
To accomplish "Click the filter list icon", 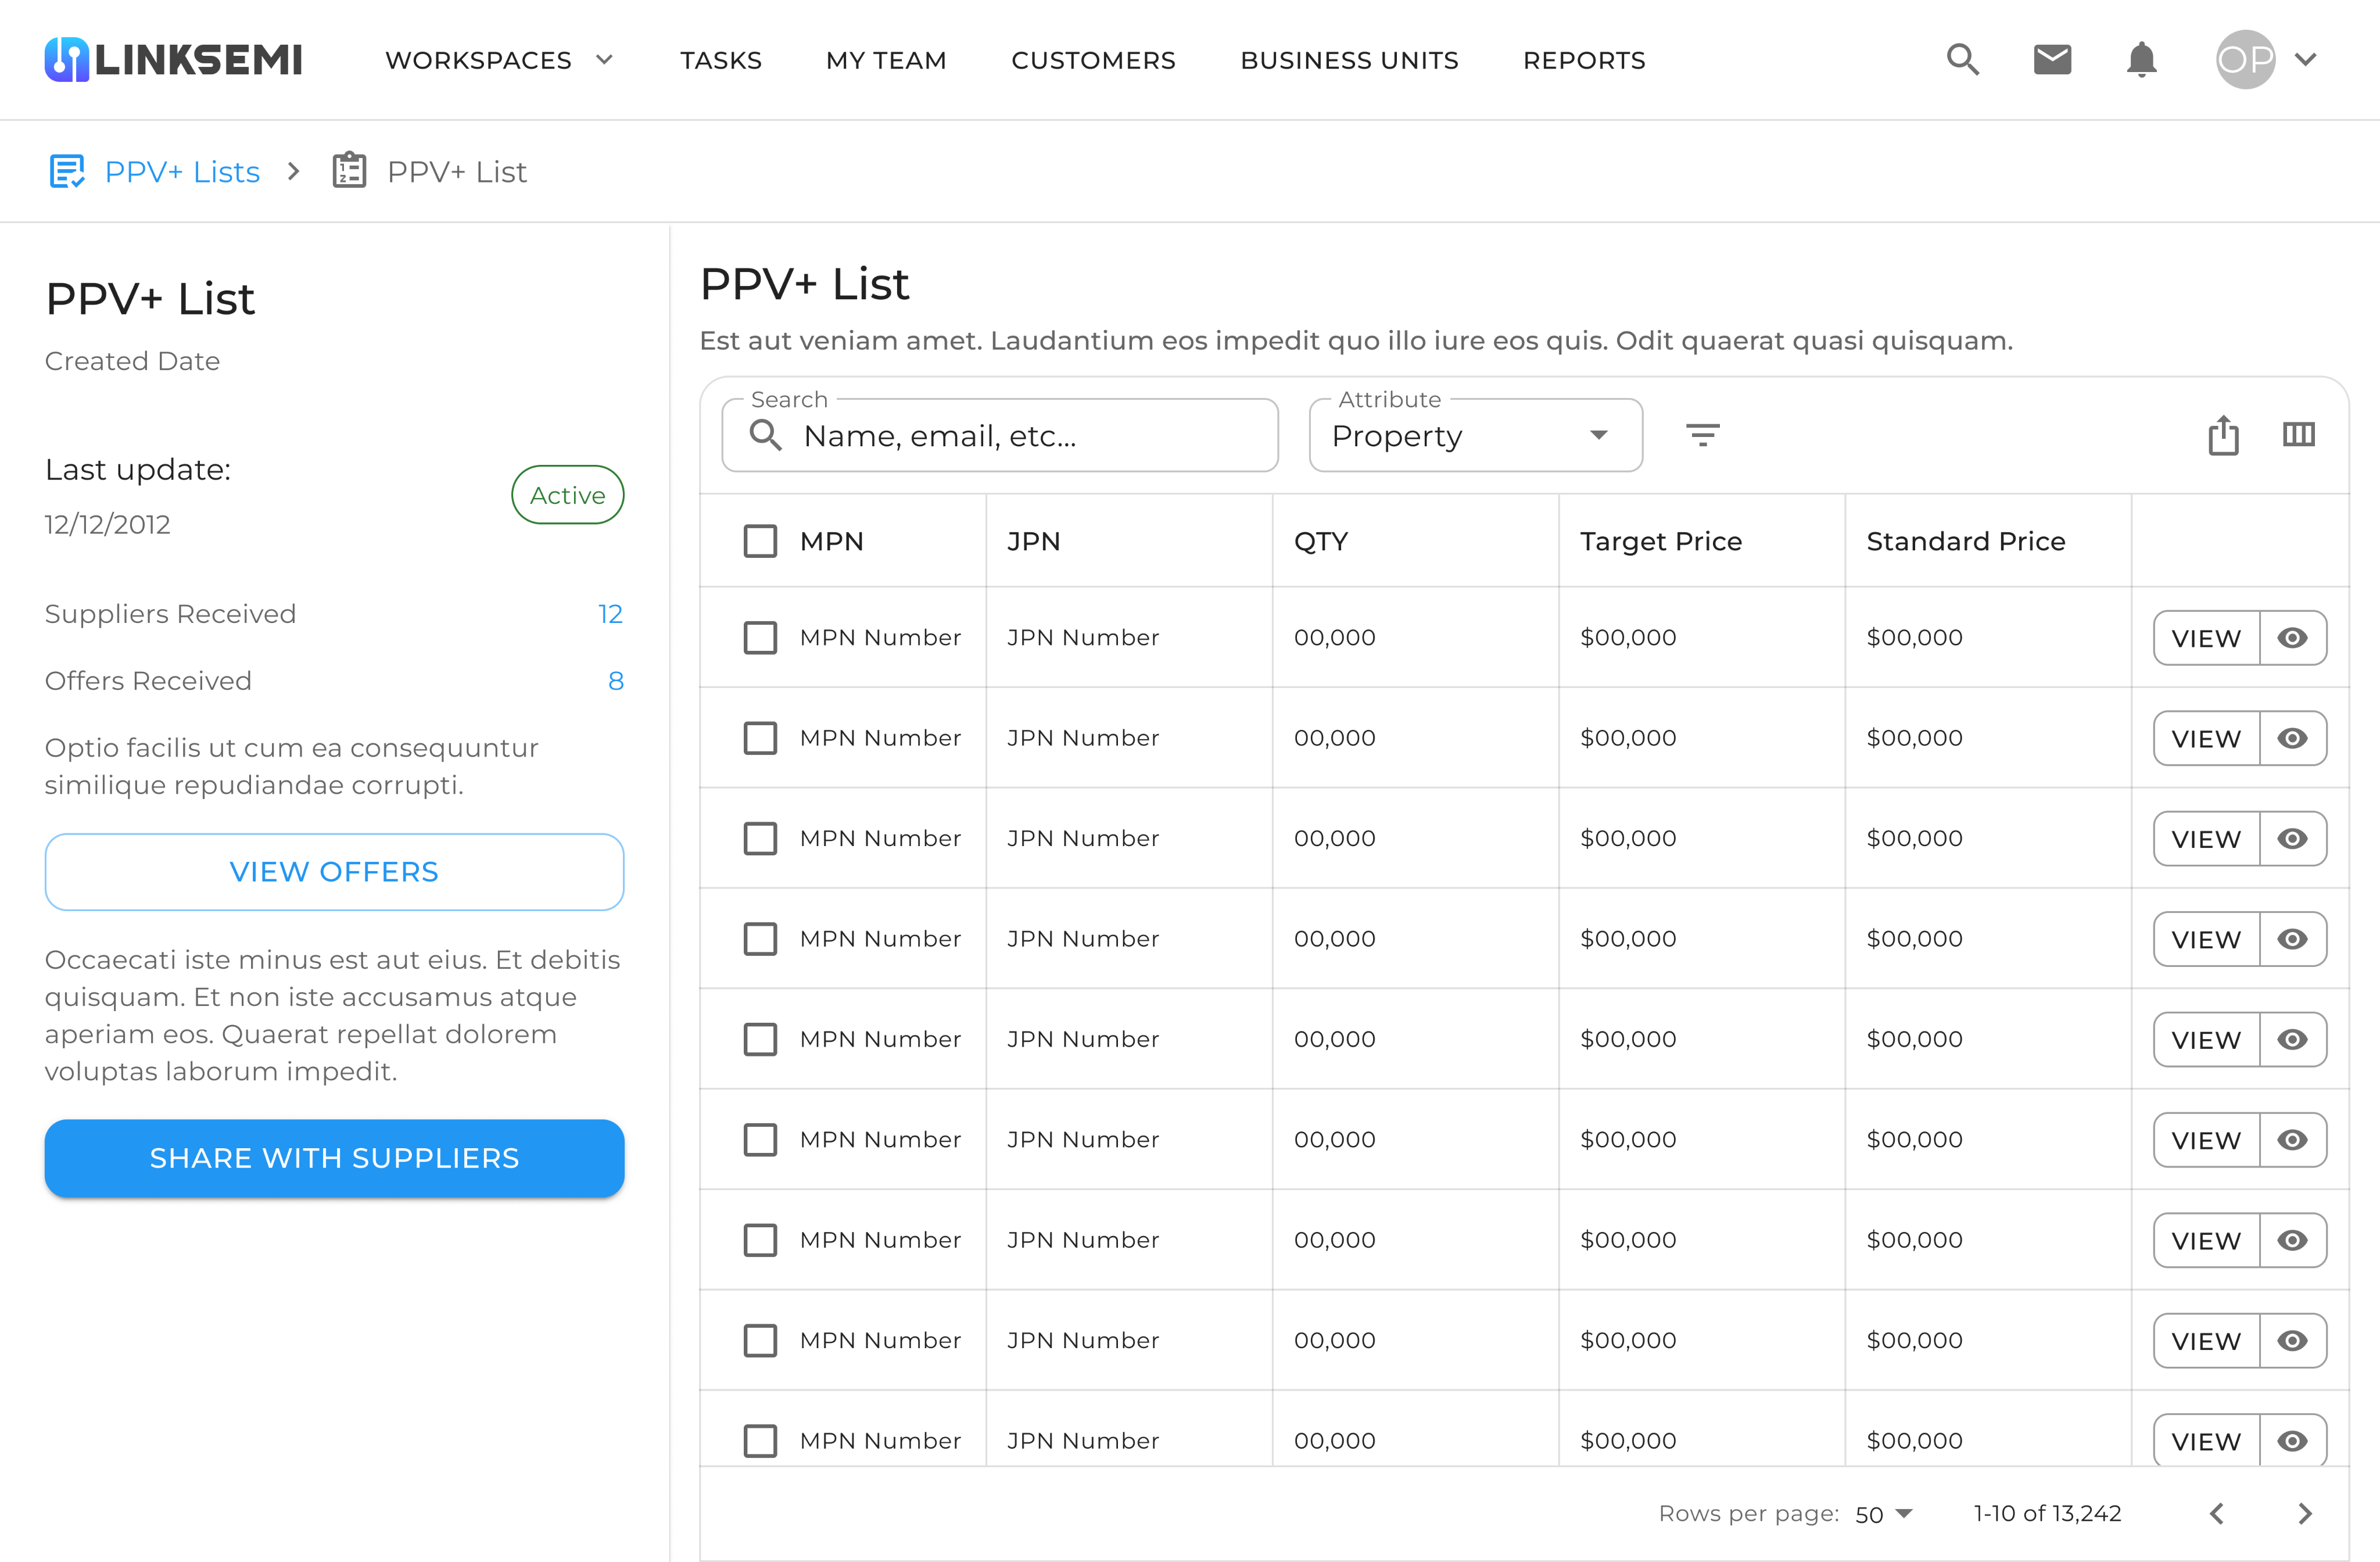I will pyautogui.click(x=1702, y=435).
